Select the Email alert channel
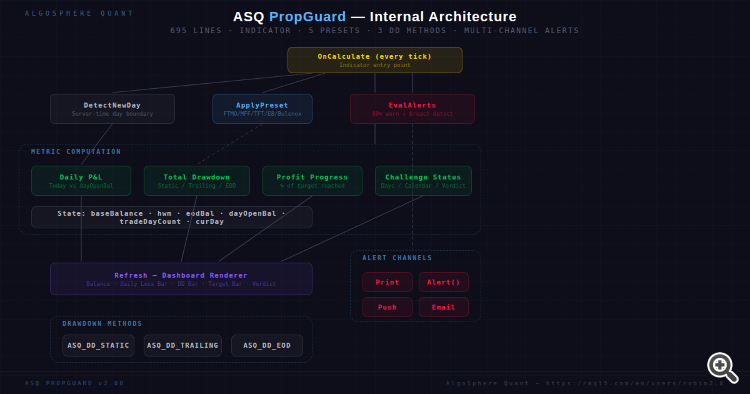The width and height of the screenshot is (750, 394). click(443, 307)
